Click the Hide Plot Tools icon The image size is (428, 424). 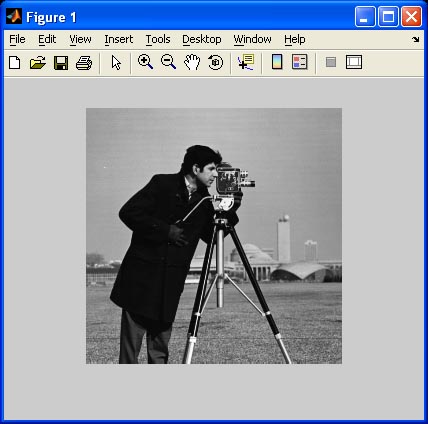331,62
